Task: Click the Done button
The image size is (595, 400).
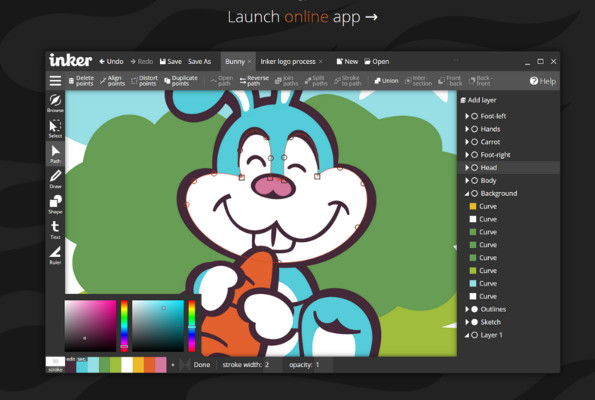Action: [x=201, y=365]
